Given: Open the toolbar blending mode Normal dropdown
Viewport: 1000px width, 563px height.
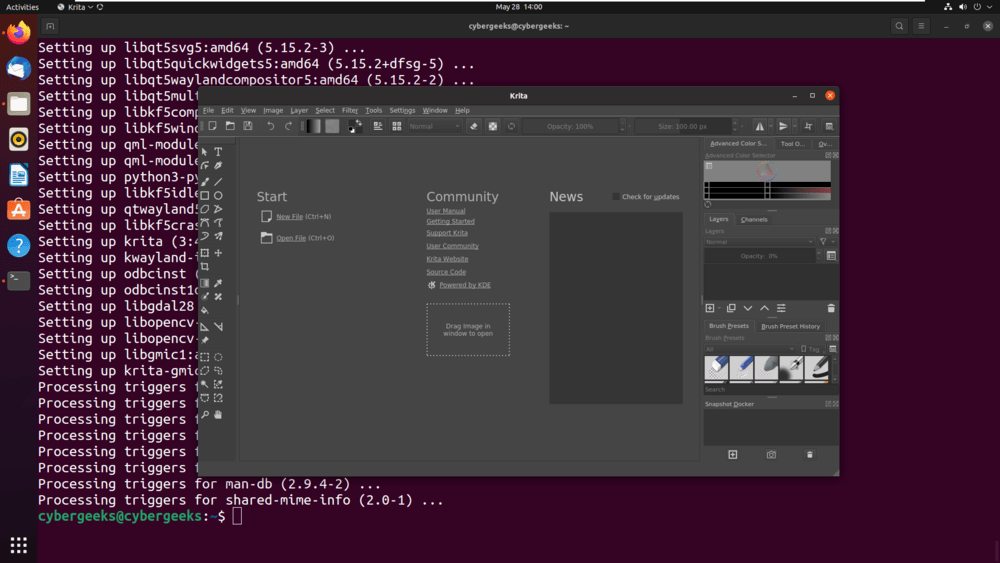Looking at the screenshot, I should point(434,126).
